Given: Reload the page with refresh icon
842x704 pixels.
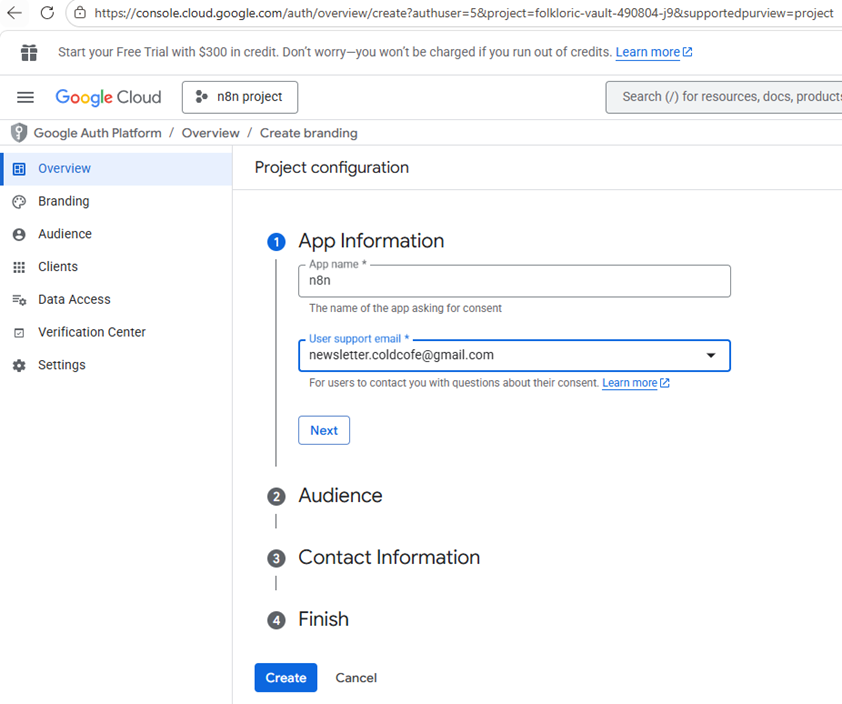Looking at the screenshot, I should point(47,13).
